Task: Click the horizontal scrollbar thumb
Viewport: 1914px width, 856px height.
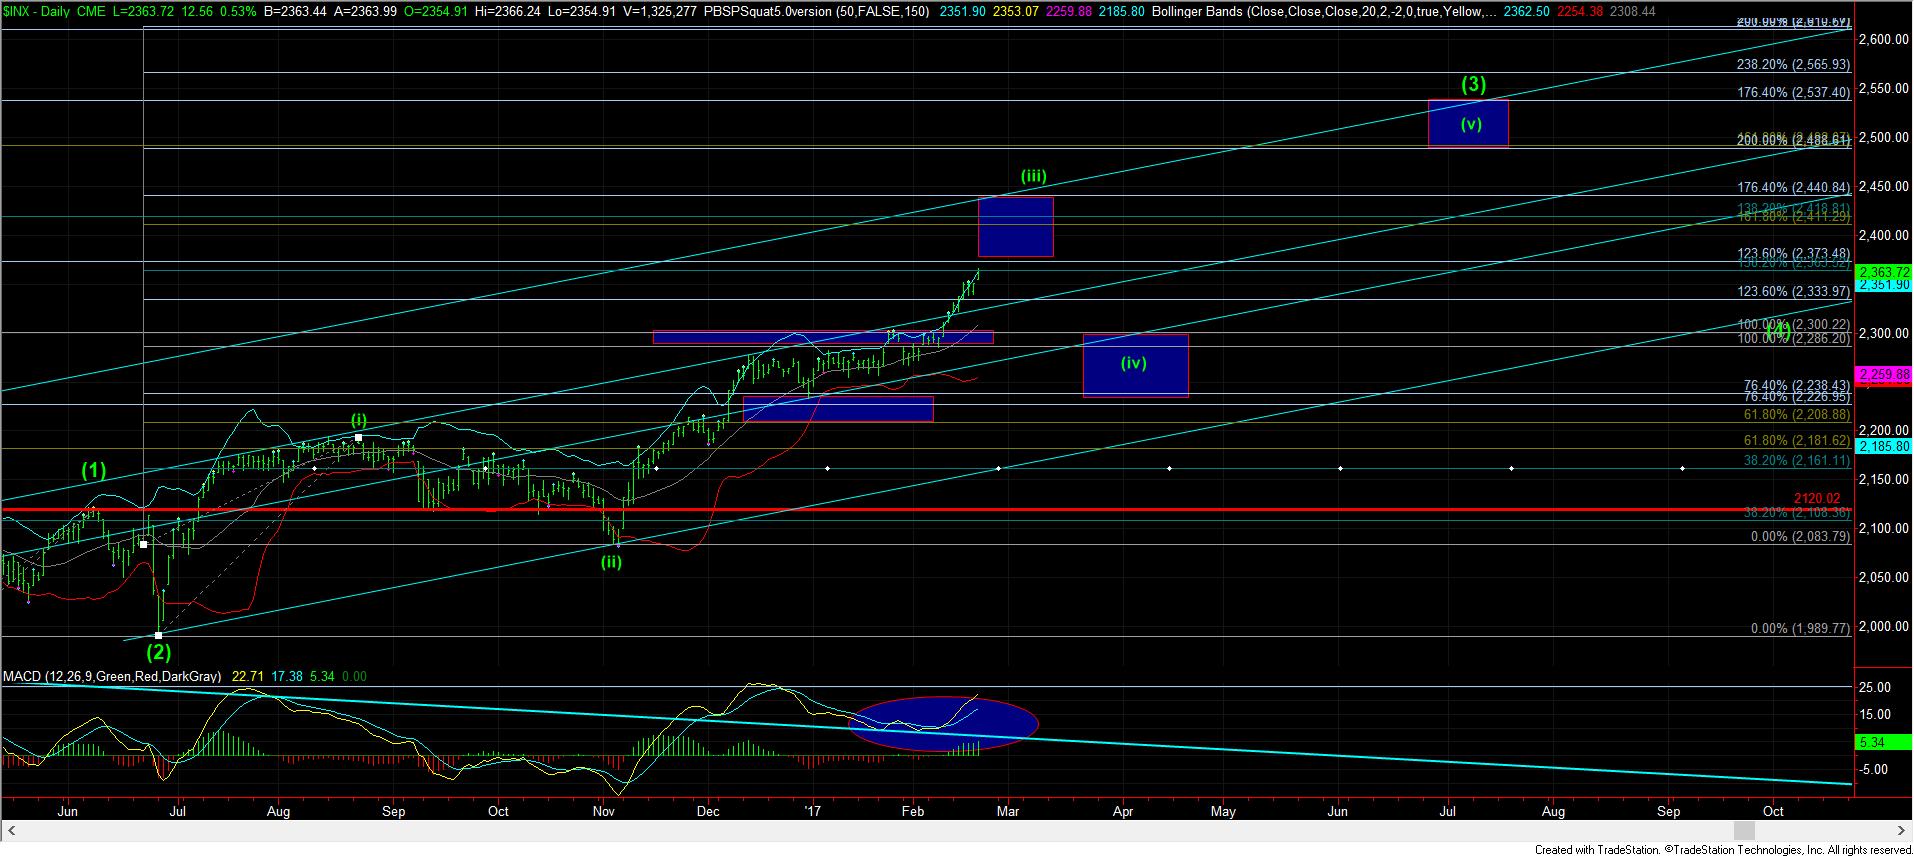Action: [1744, 831]
